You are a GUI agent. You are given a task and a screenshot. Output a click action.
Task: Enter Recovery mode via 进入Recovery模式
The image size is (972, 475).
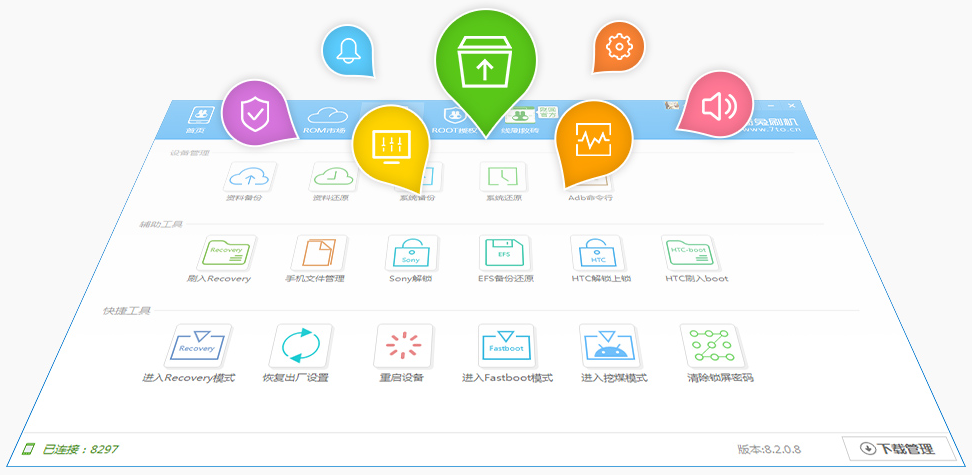(x=197, y=346)
